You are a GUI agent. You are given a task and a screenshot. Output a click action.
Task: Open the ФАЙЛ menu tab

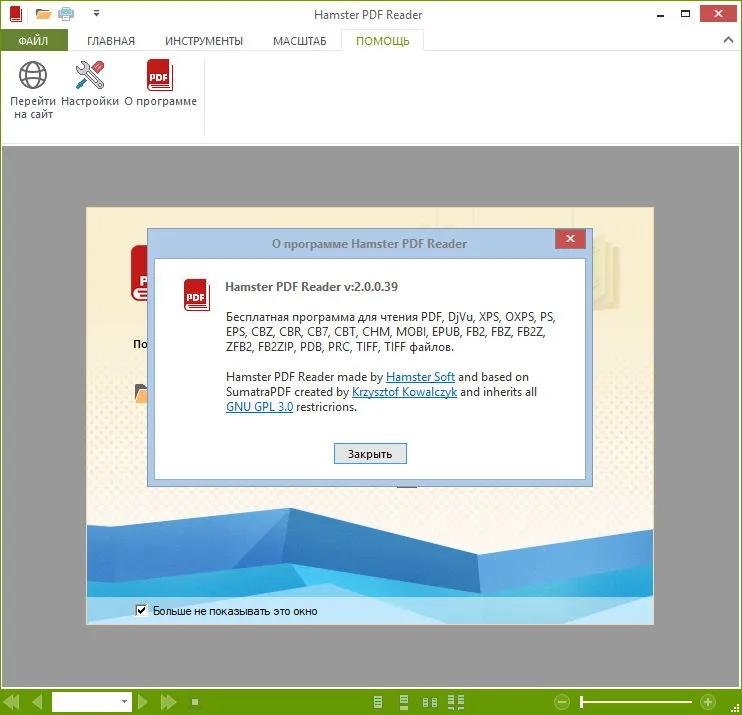pyautogui.click(x=34, y=41)
